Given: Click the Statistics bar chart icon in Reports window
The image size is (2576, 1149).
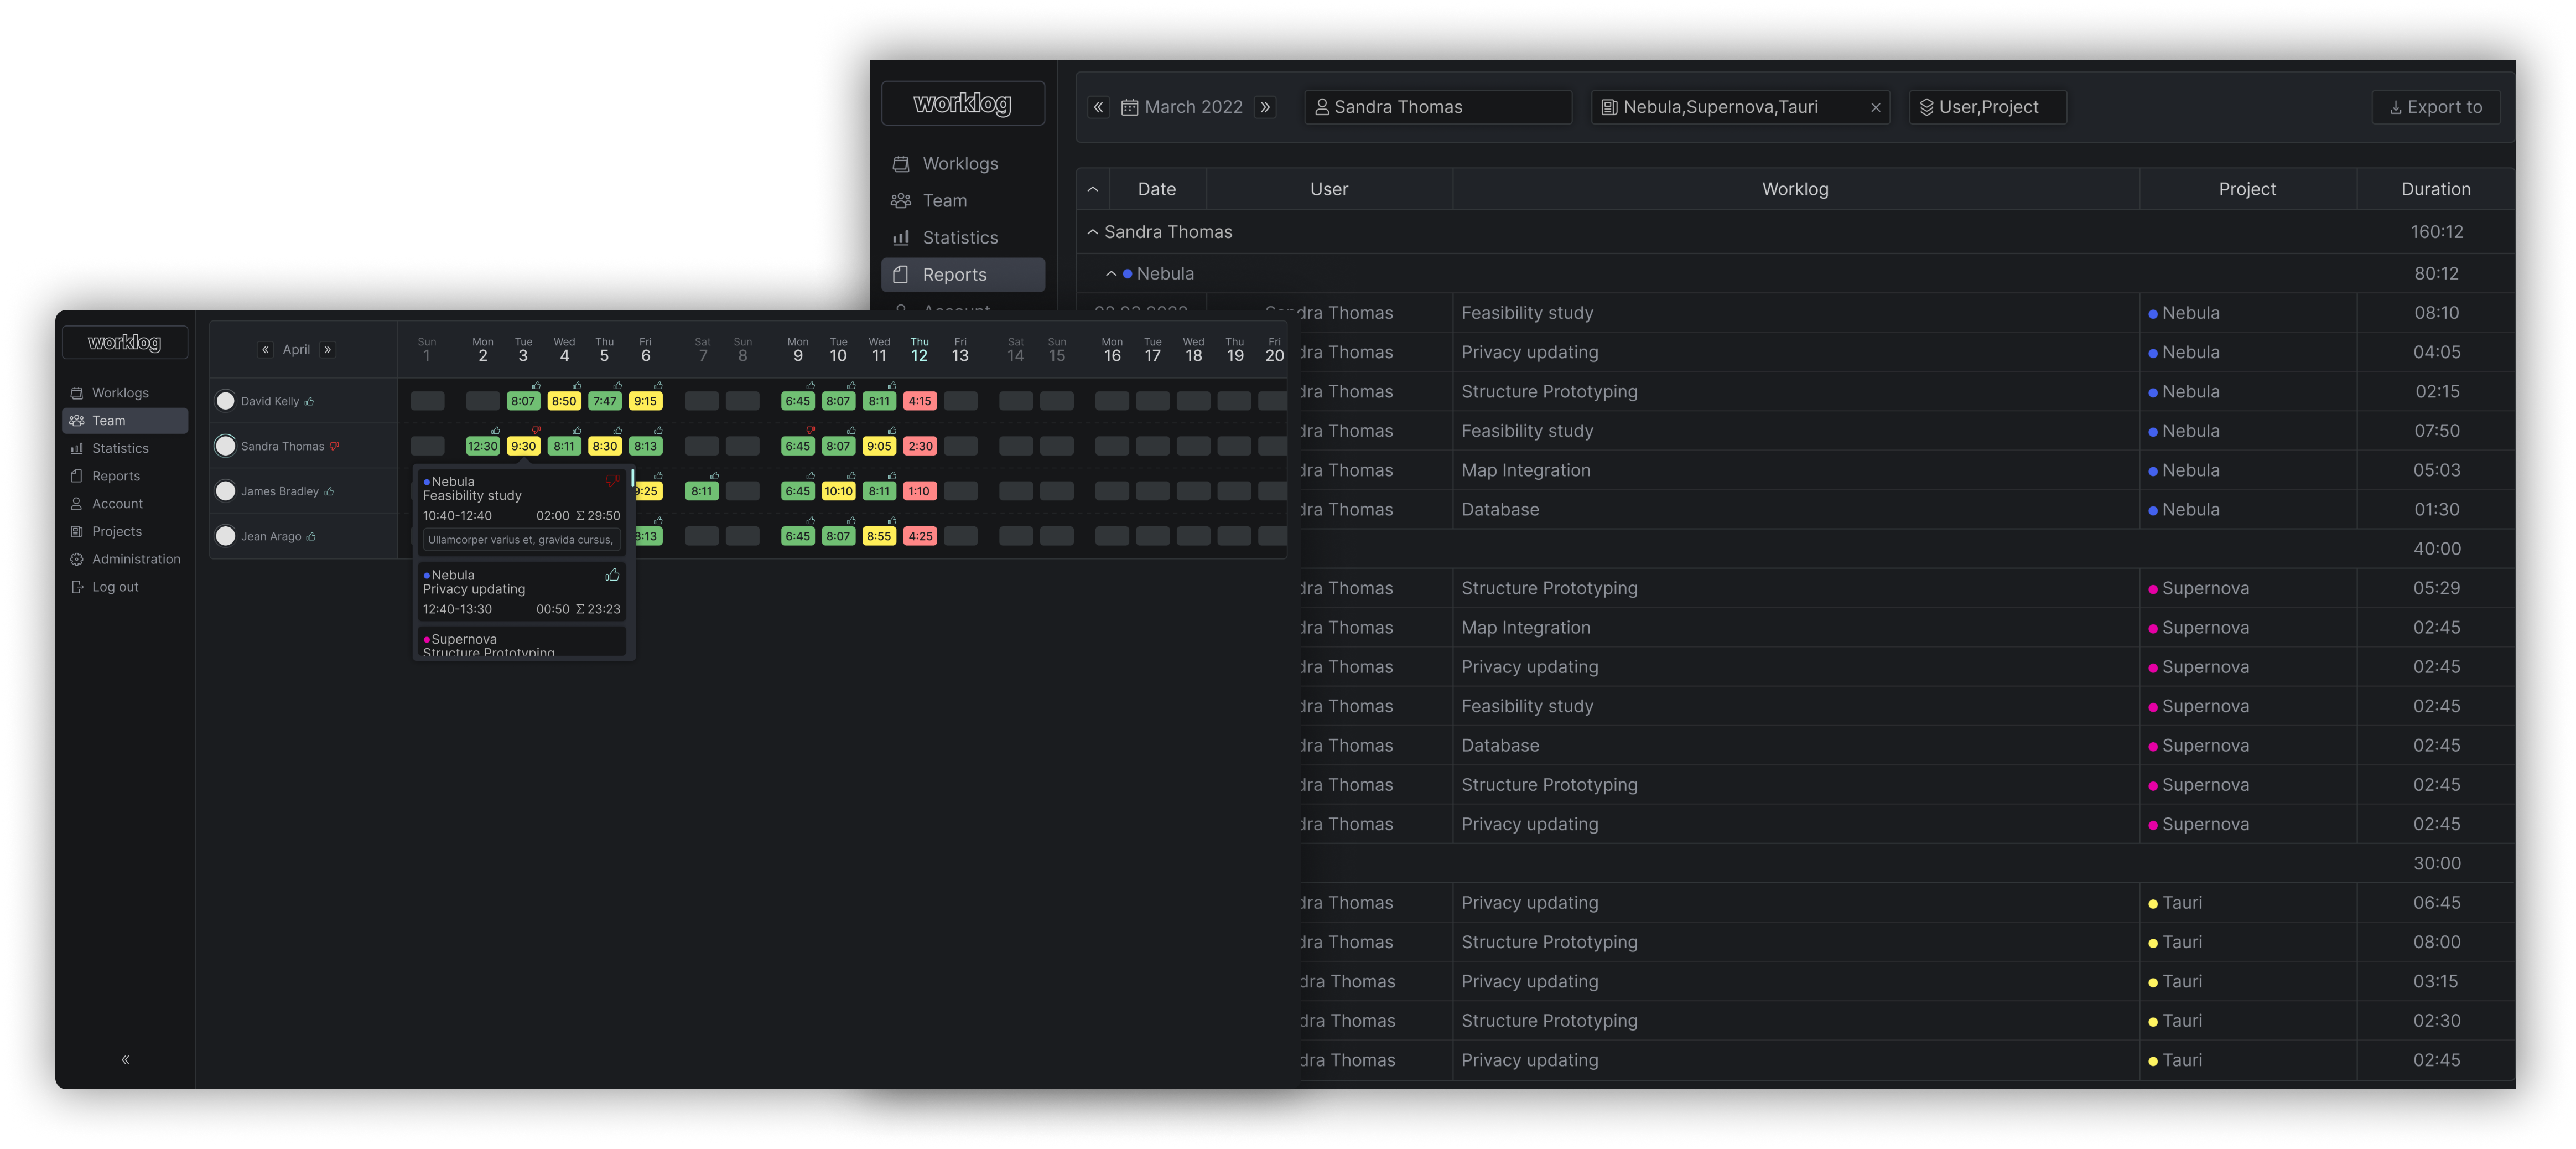Looking at the screenshot, I should 901,238.
